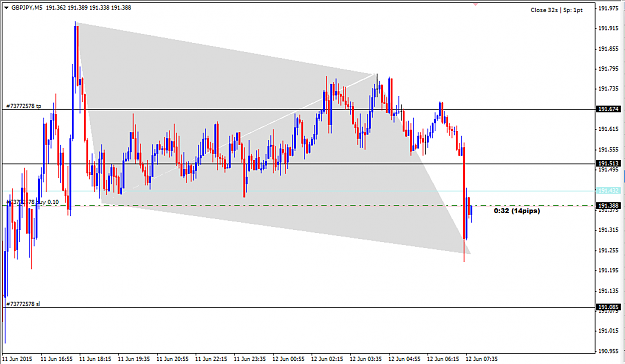Click the 190.955 price scale value
This screenshot has height=364, width=625.
click(x=608, y=351)
